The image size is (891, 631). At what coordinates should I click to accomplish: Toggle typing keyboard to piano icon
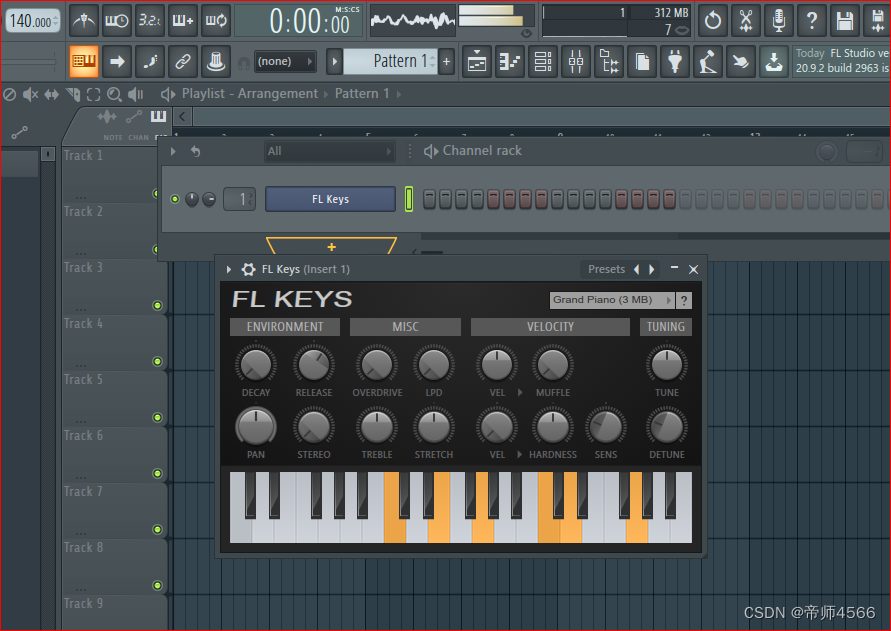pos(84,61)
